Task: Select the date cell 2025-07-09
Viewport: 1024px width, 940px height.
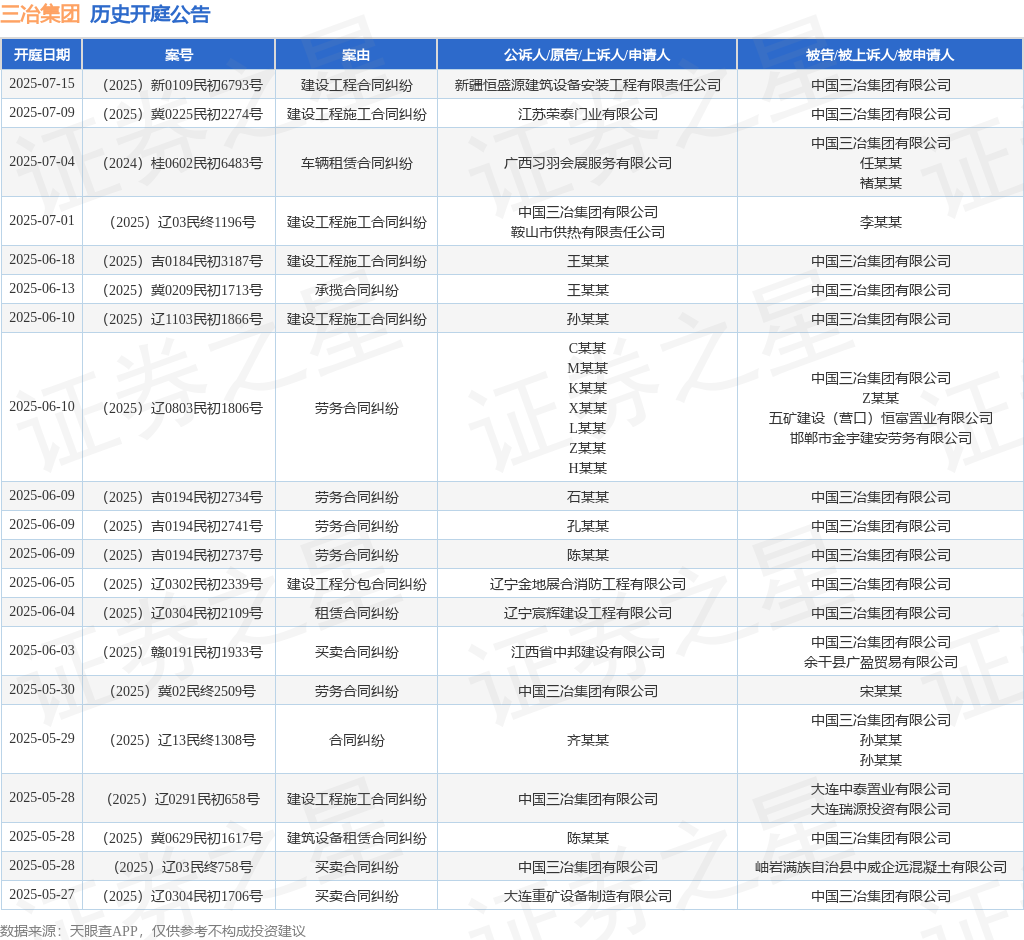Action: [x=42, y=112]
